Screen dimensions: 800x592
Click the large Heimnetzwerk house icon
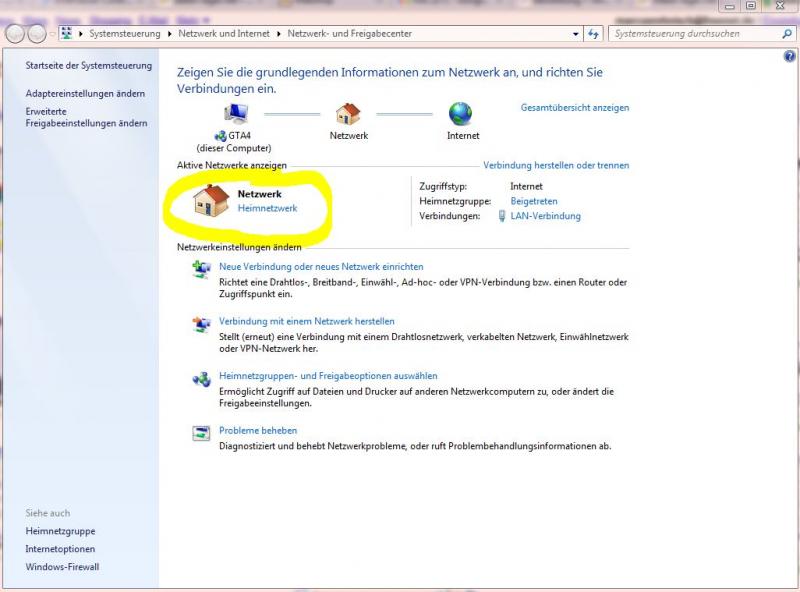[x=211, y=200]
